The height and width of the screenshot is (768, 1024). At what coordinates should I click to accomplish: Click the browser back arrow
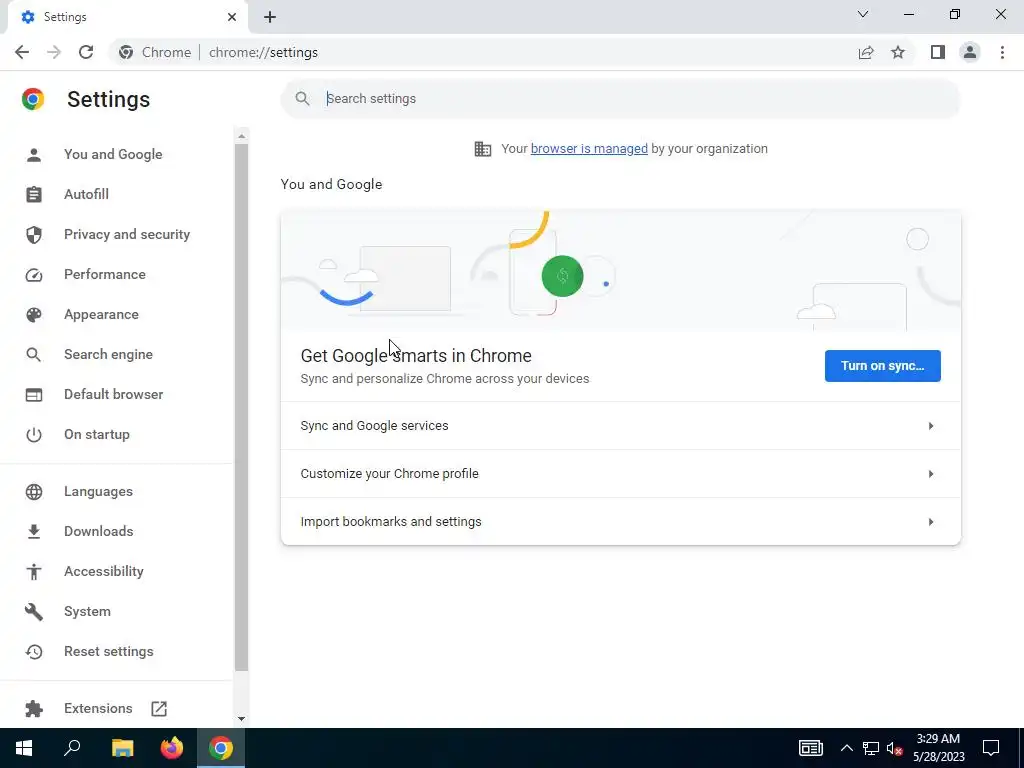(x=22, y=52)
